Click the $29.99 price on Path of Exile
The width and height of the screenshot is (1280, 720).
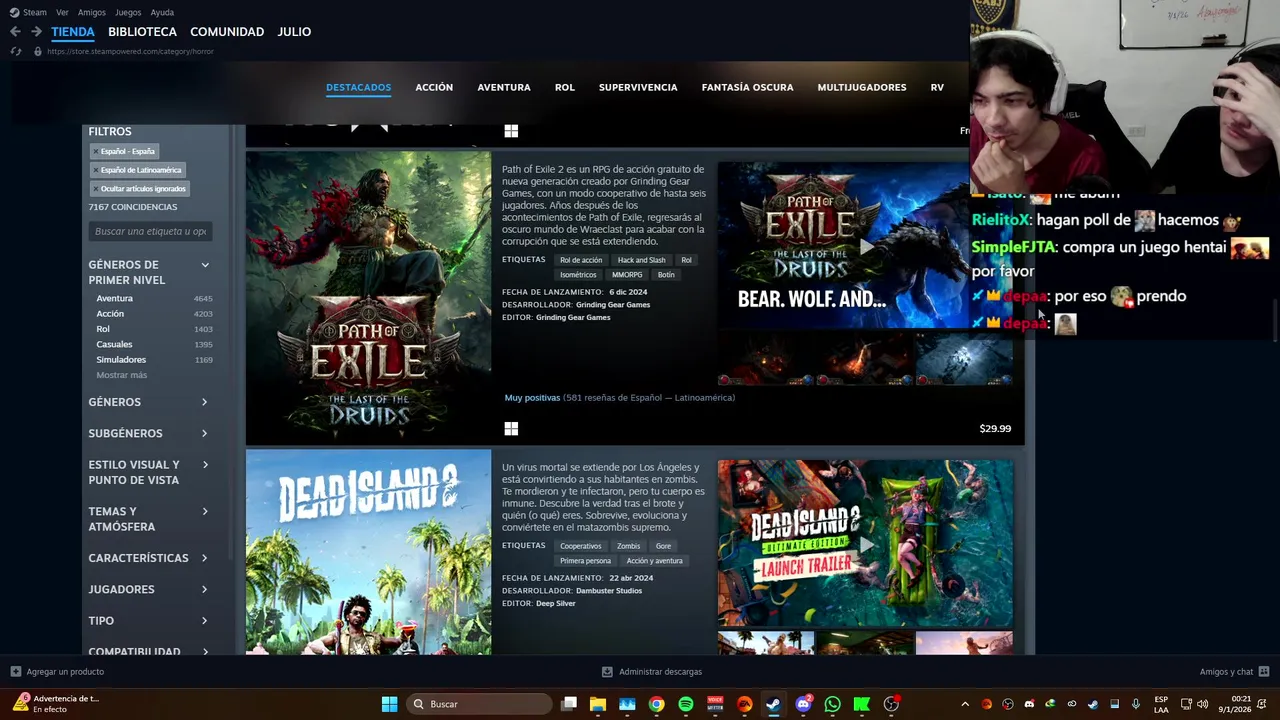[x=995, y=429]
